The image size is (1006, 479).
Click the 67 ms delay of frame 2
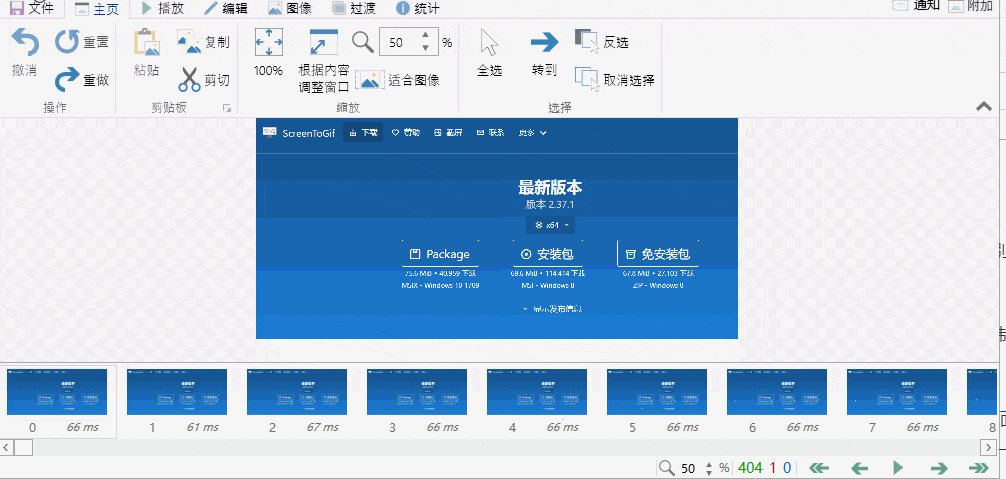(323, 427)
